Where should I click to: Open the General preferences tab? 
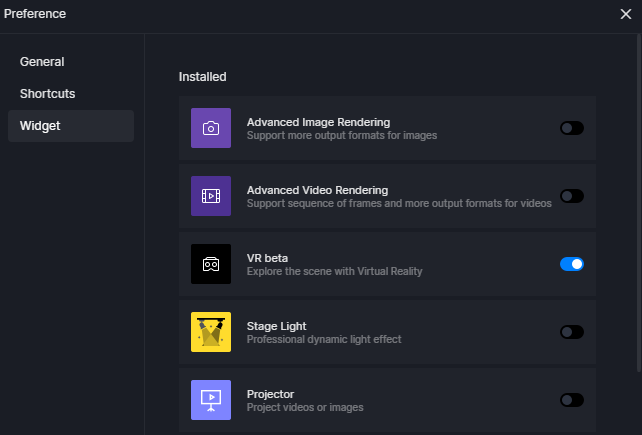tap(42, 62)
